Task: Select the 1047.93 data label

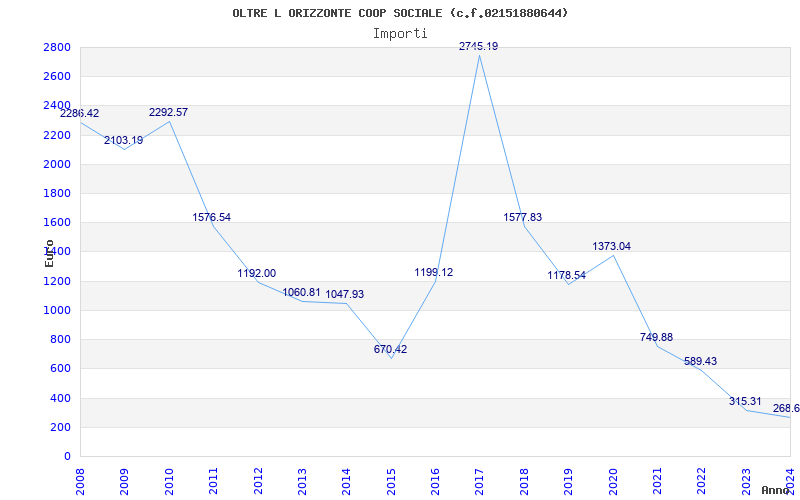Action: [x=345, y=294]
